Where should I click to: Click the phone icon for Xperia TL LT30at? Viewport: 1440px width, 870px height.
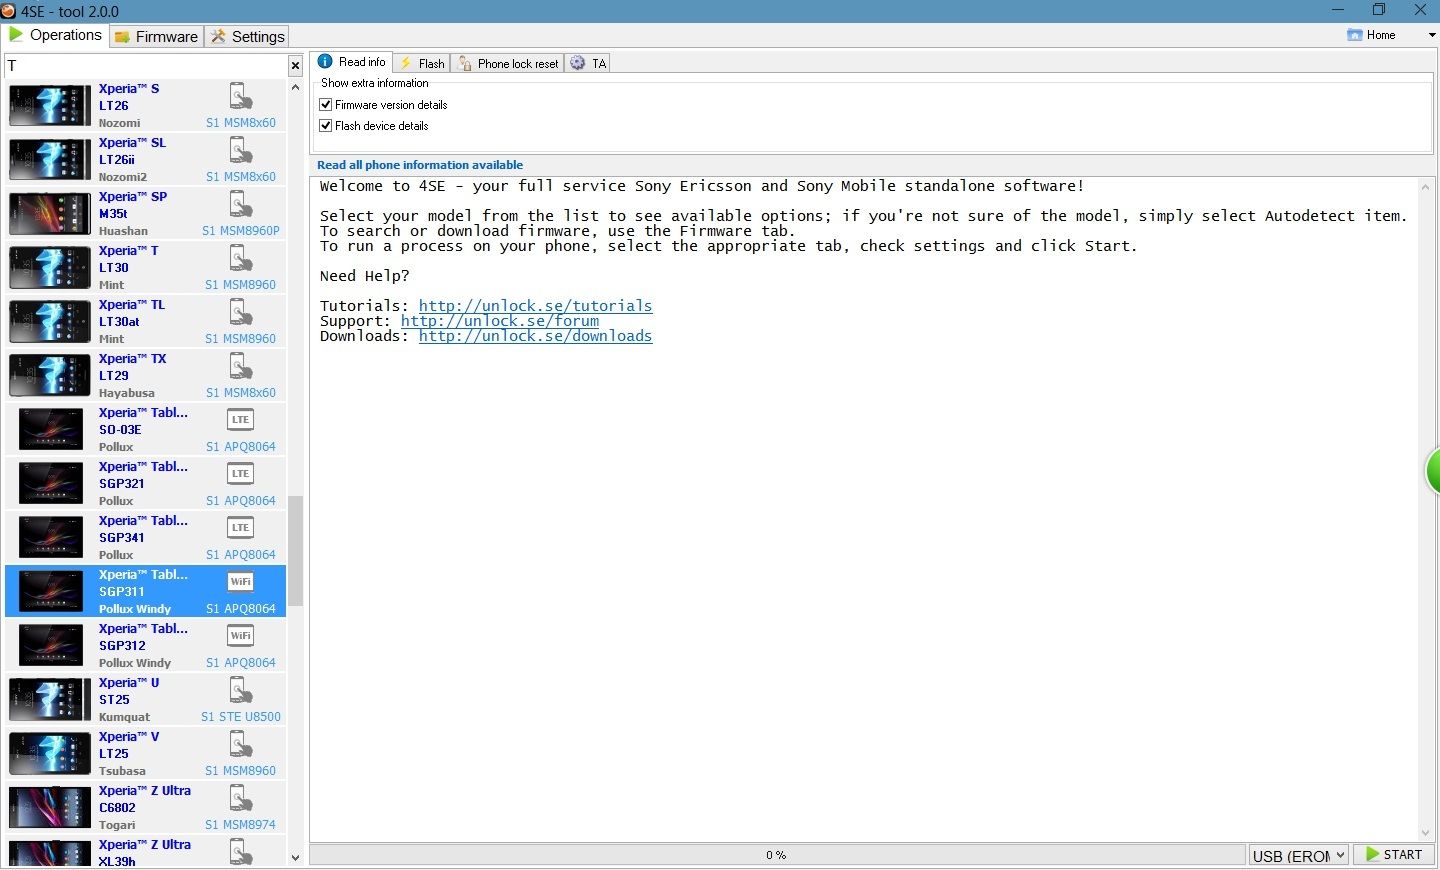coord(241,313)
